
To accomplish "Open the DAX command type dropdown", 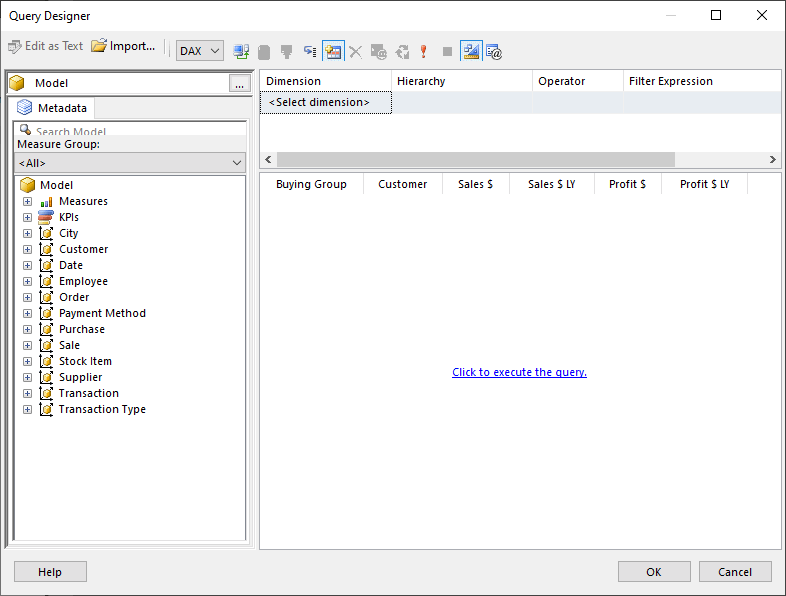I will click(x=200, y=51).
